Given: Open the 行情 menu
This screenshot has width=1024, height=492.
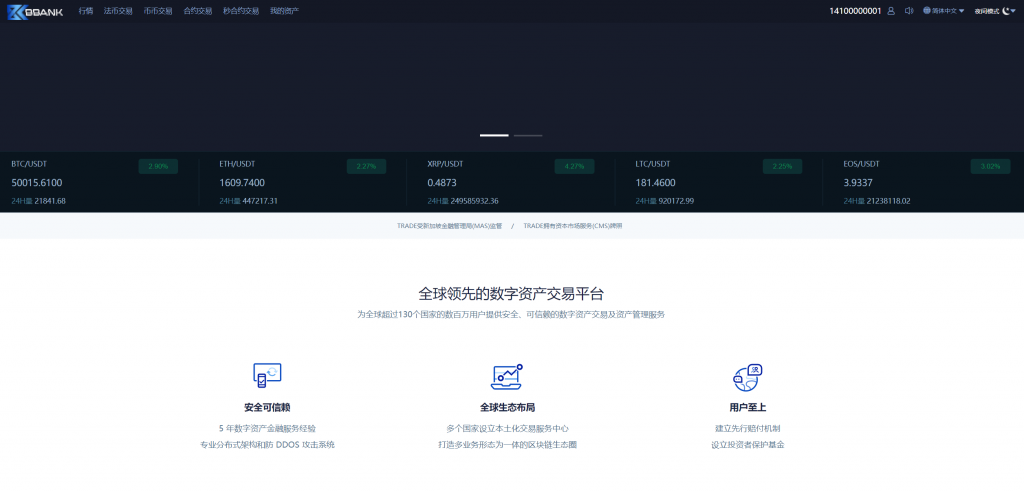Looking at the screenshot, I should coord(86,11).
